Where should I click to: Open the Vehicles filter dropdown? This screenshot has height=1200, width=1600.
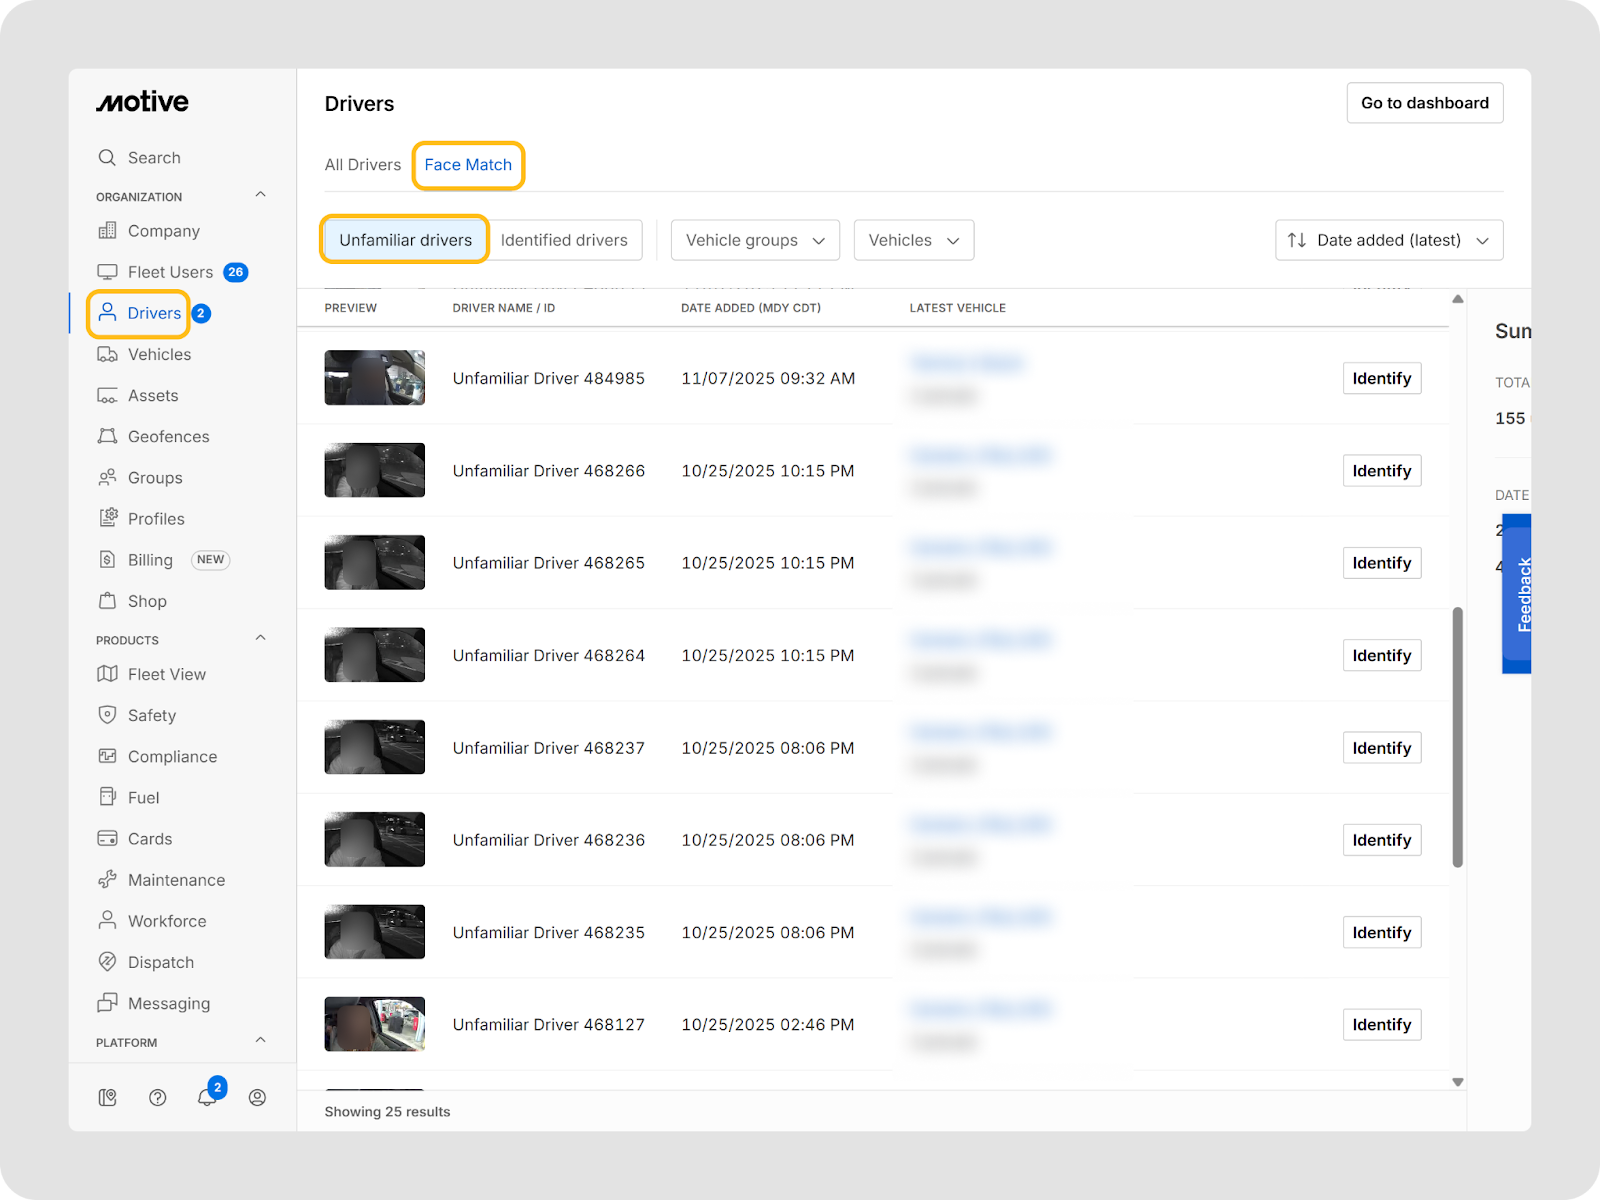tap(913, 240)
